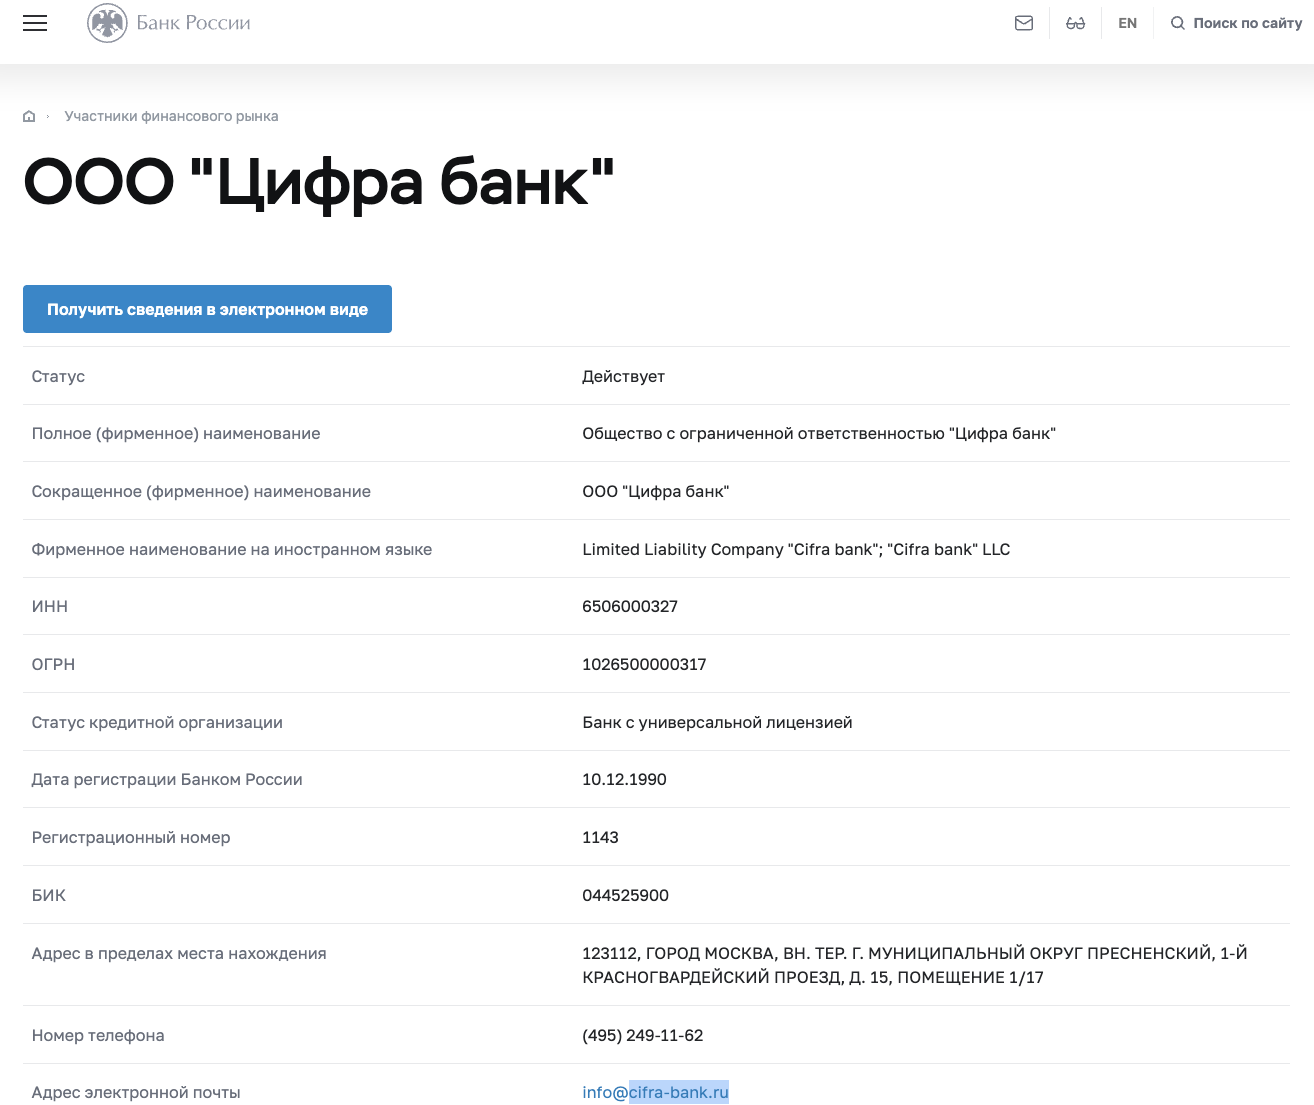Go to home via breadcrumb house icon
Viewport: 1314px width, 1105px height.
pos(29,116)
